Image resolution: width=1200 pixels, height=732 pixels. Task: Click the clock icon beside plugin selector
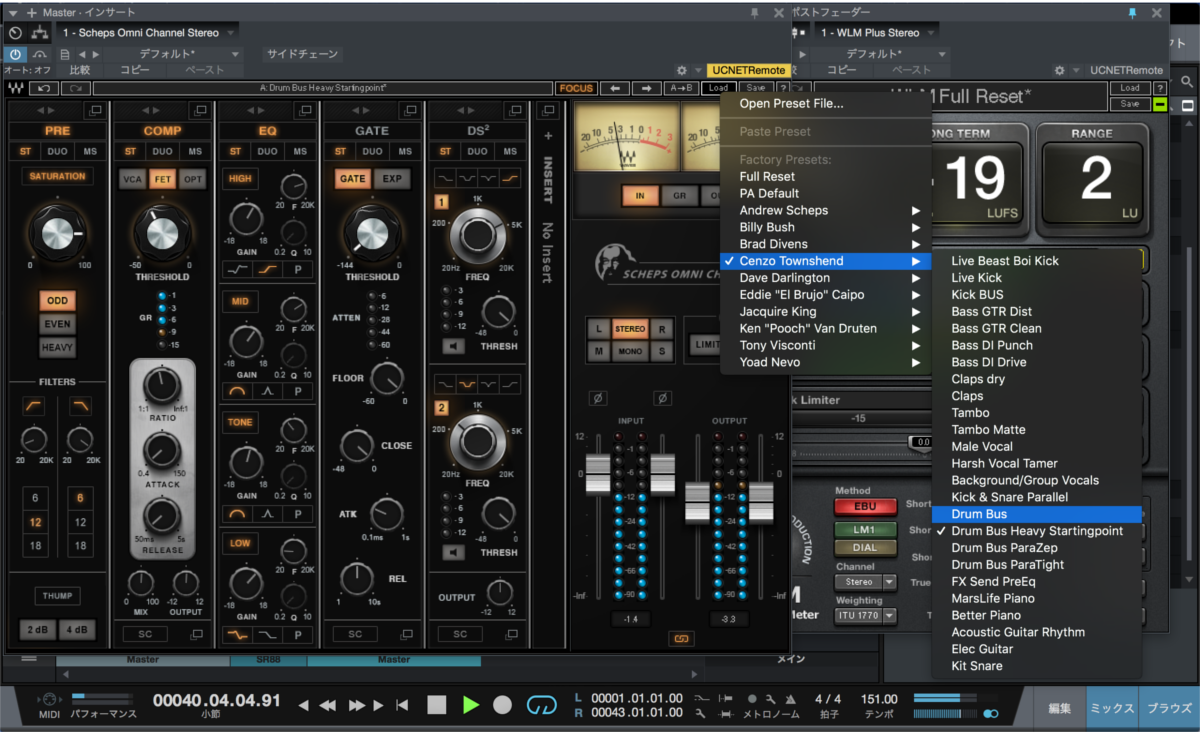click(x=15, y=32)
